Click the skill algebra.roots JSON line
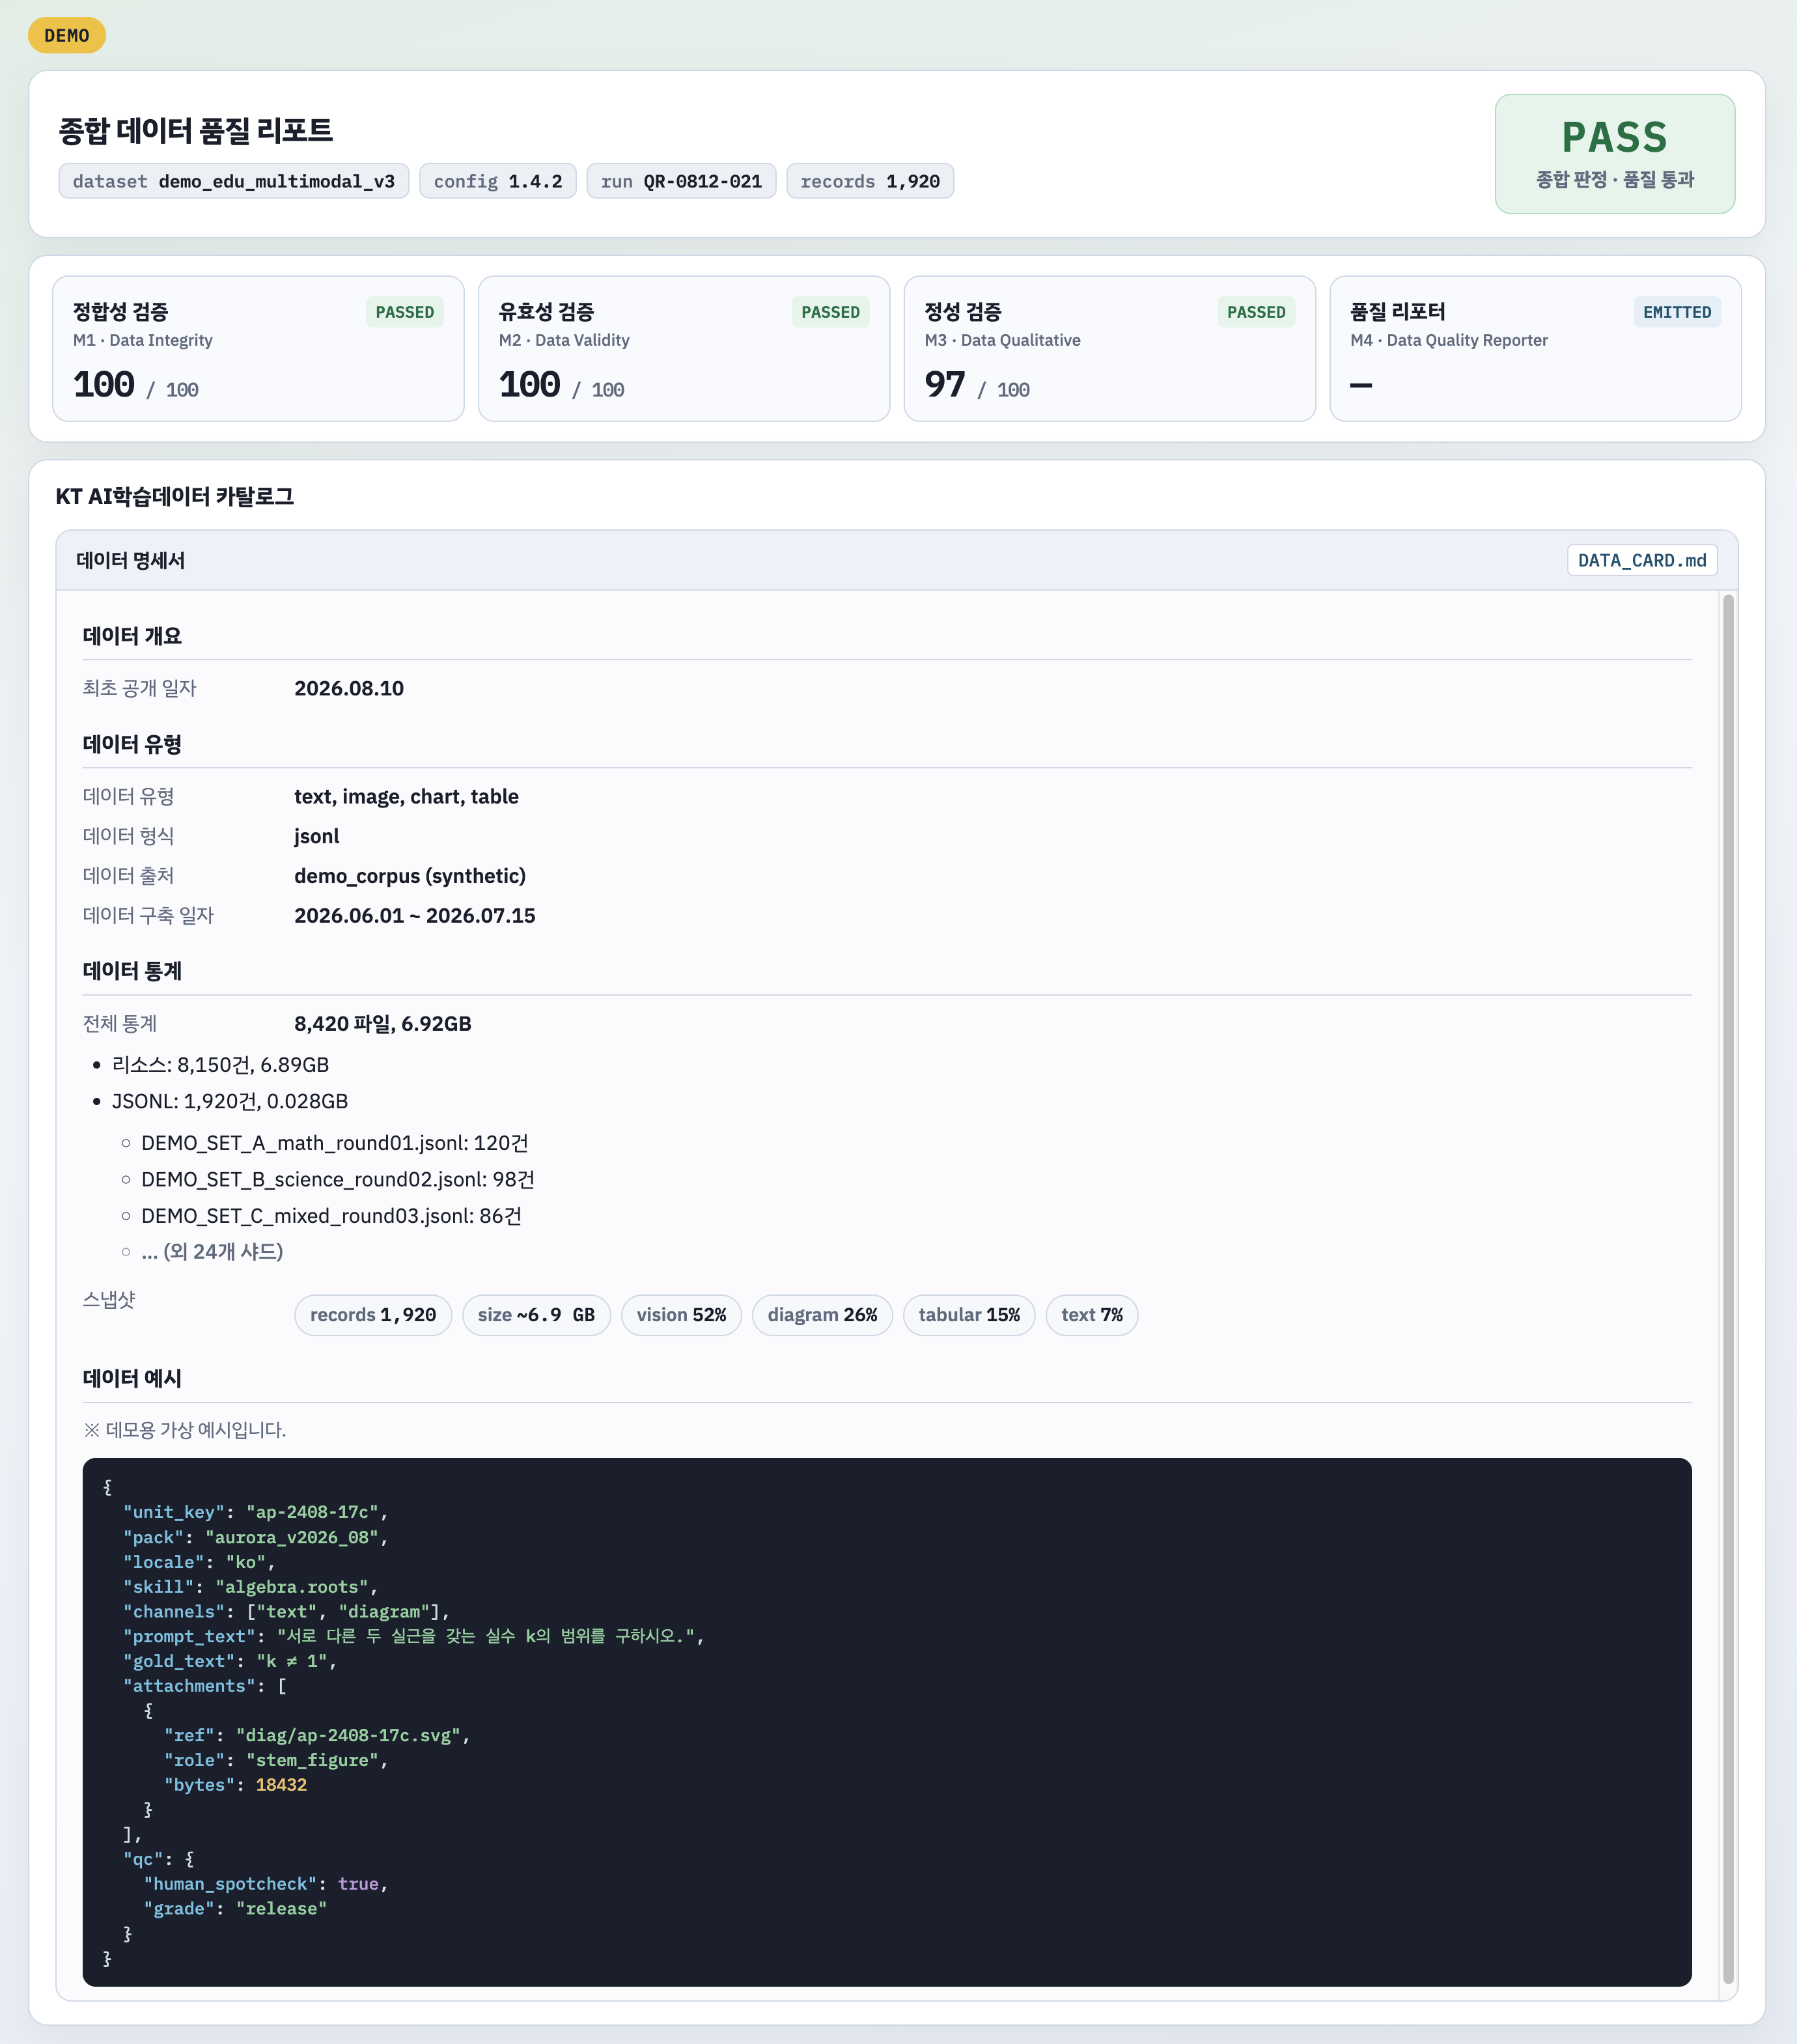The image size is (1797, 2044). [250, 1587]
